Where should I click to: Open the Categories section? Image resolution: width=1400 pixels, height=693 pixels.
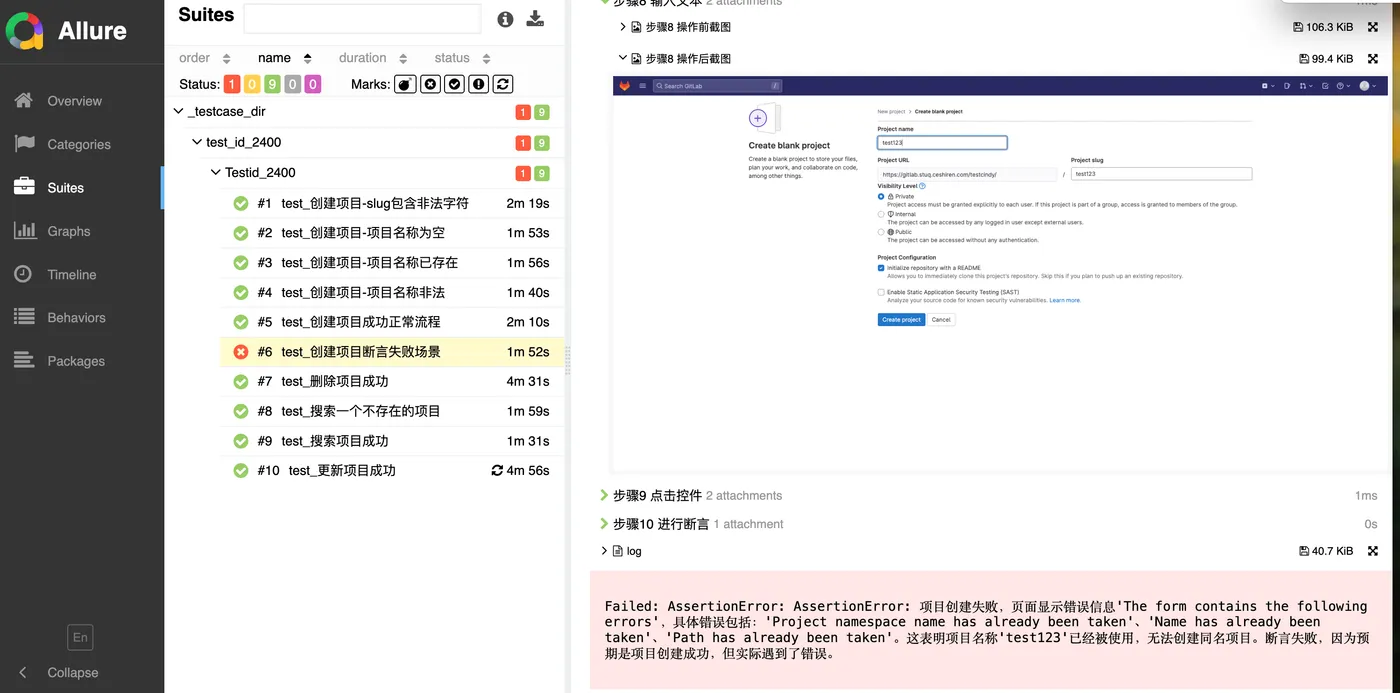click(79, 144)
